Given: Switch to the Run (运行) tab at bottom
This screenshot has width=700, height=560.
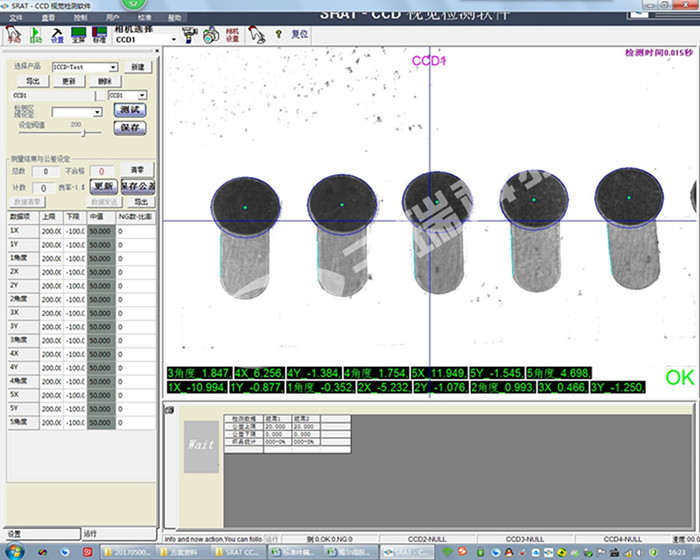Looking at the screenshot, I should [x=119, y=533].
